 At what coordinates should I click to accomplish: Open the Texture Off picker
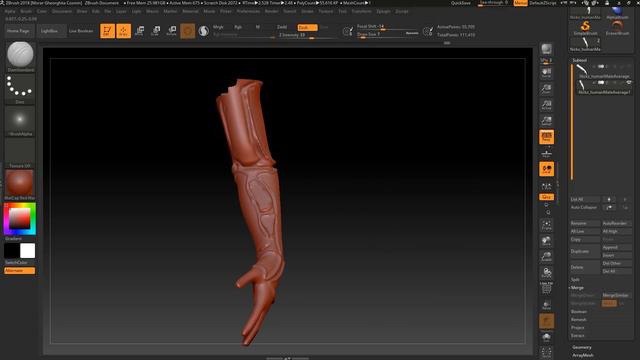click(20, 151)
